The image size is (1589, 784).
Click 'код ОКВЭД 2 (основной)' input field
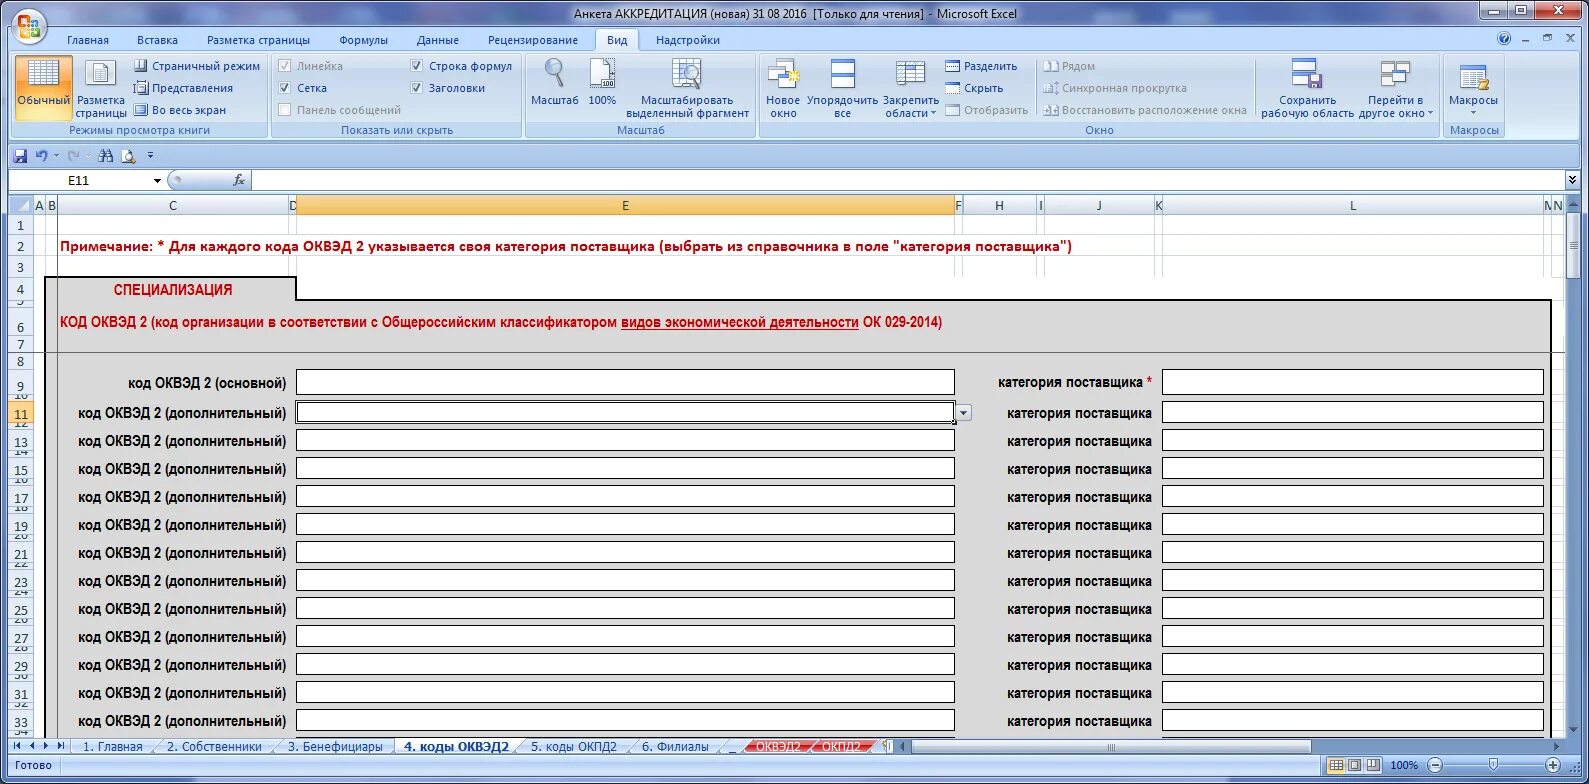click(x=625, y=382)
